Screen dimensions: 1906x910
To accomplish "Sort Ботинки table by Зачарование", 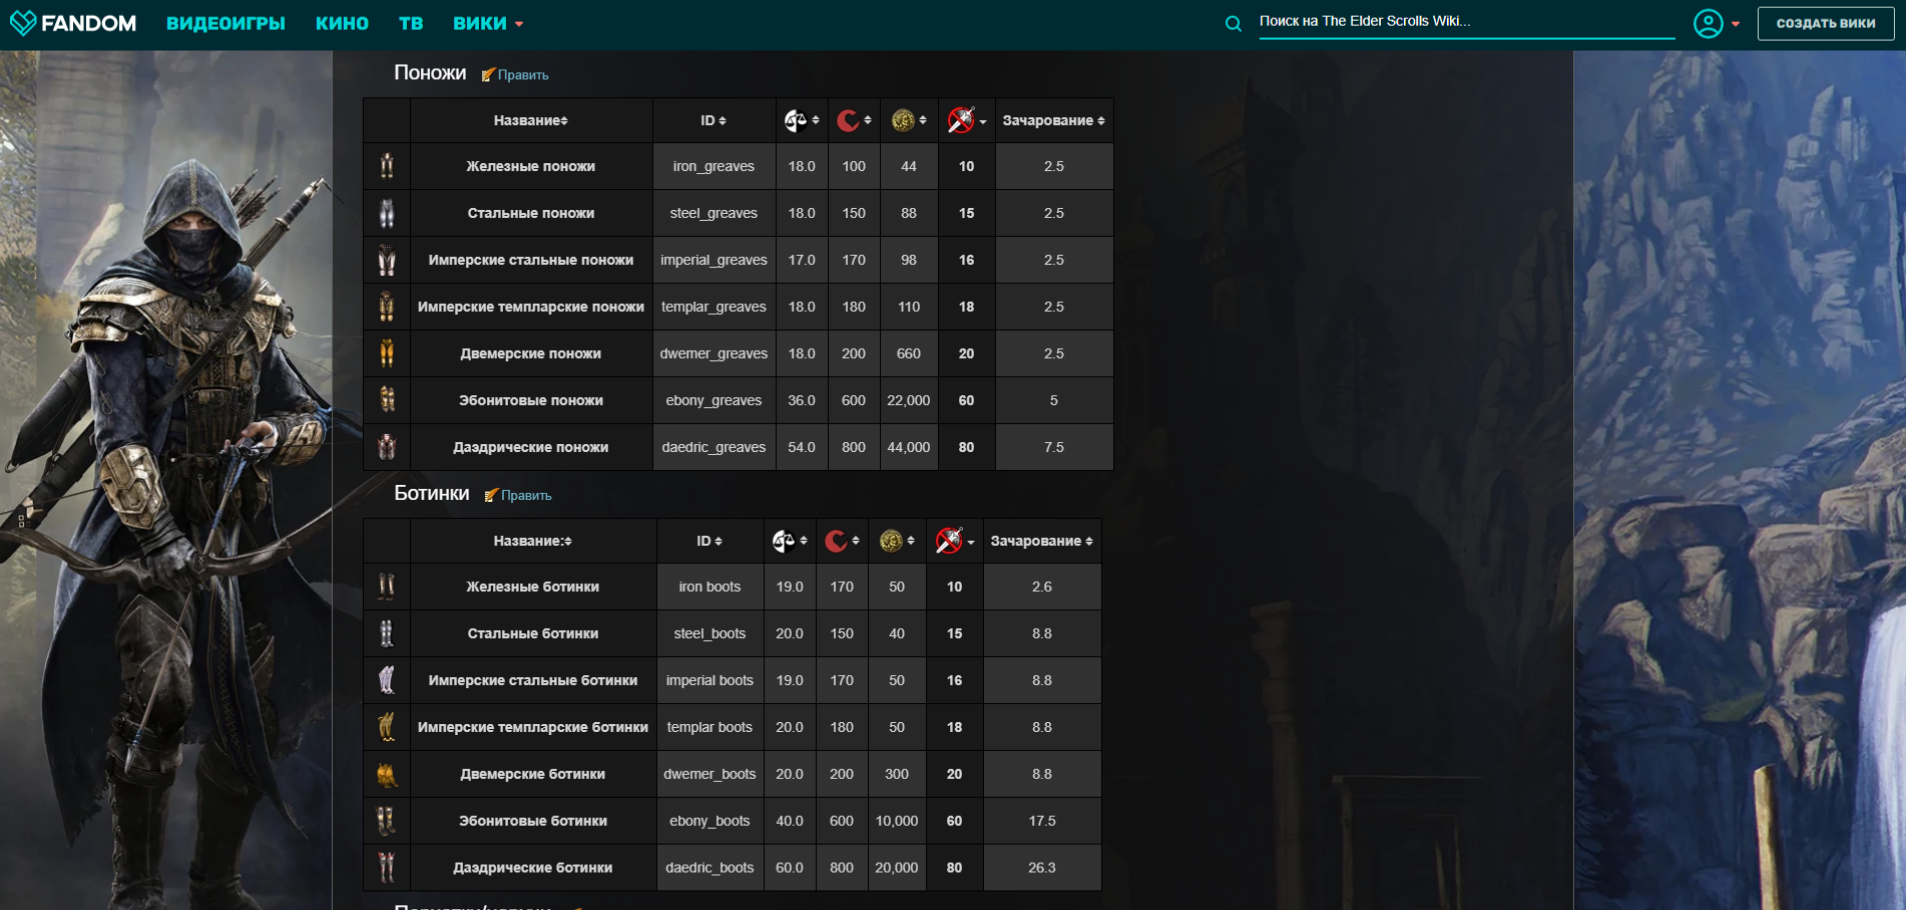I will click(x=1042, y=541).
